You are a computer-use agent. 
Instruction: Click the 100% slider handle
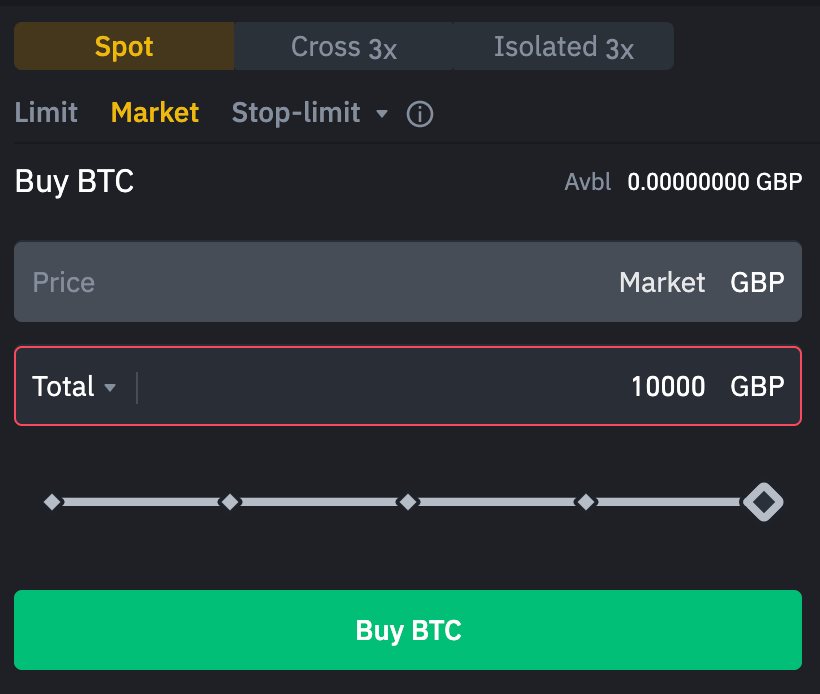[763, 501]
